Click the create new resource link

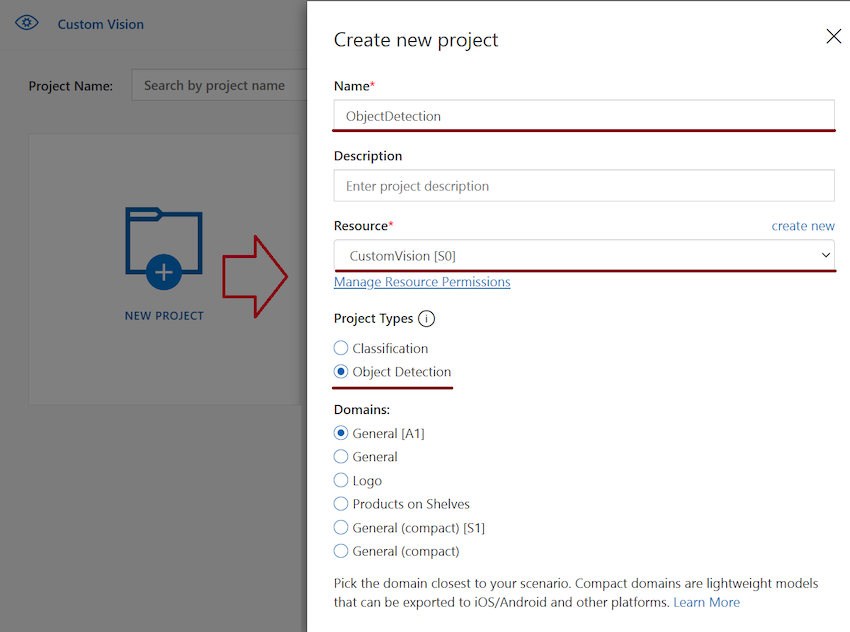[803, 226]
